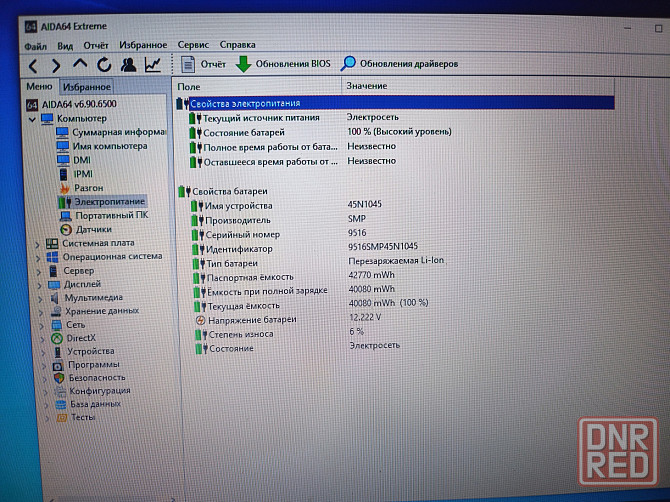Click the Сеть network icon

56,325
